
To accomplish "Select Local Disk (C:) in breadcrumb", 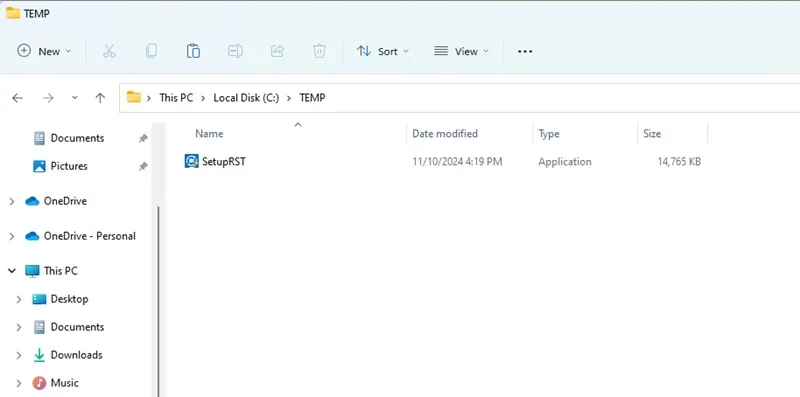I will 246,97.
